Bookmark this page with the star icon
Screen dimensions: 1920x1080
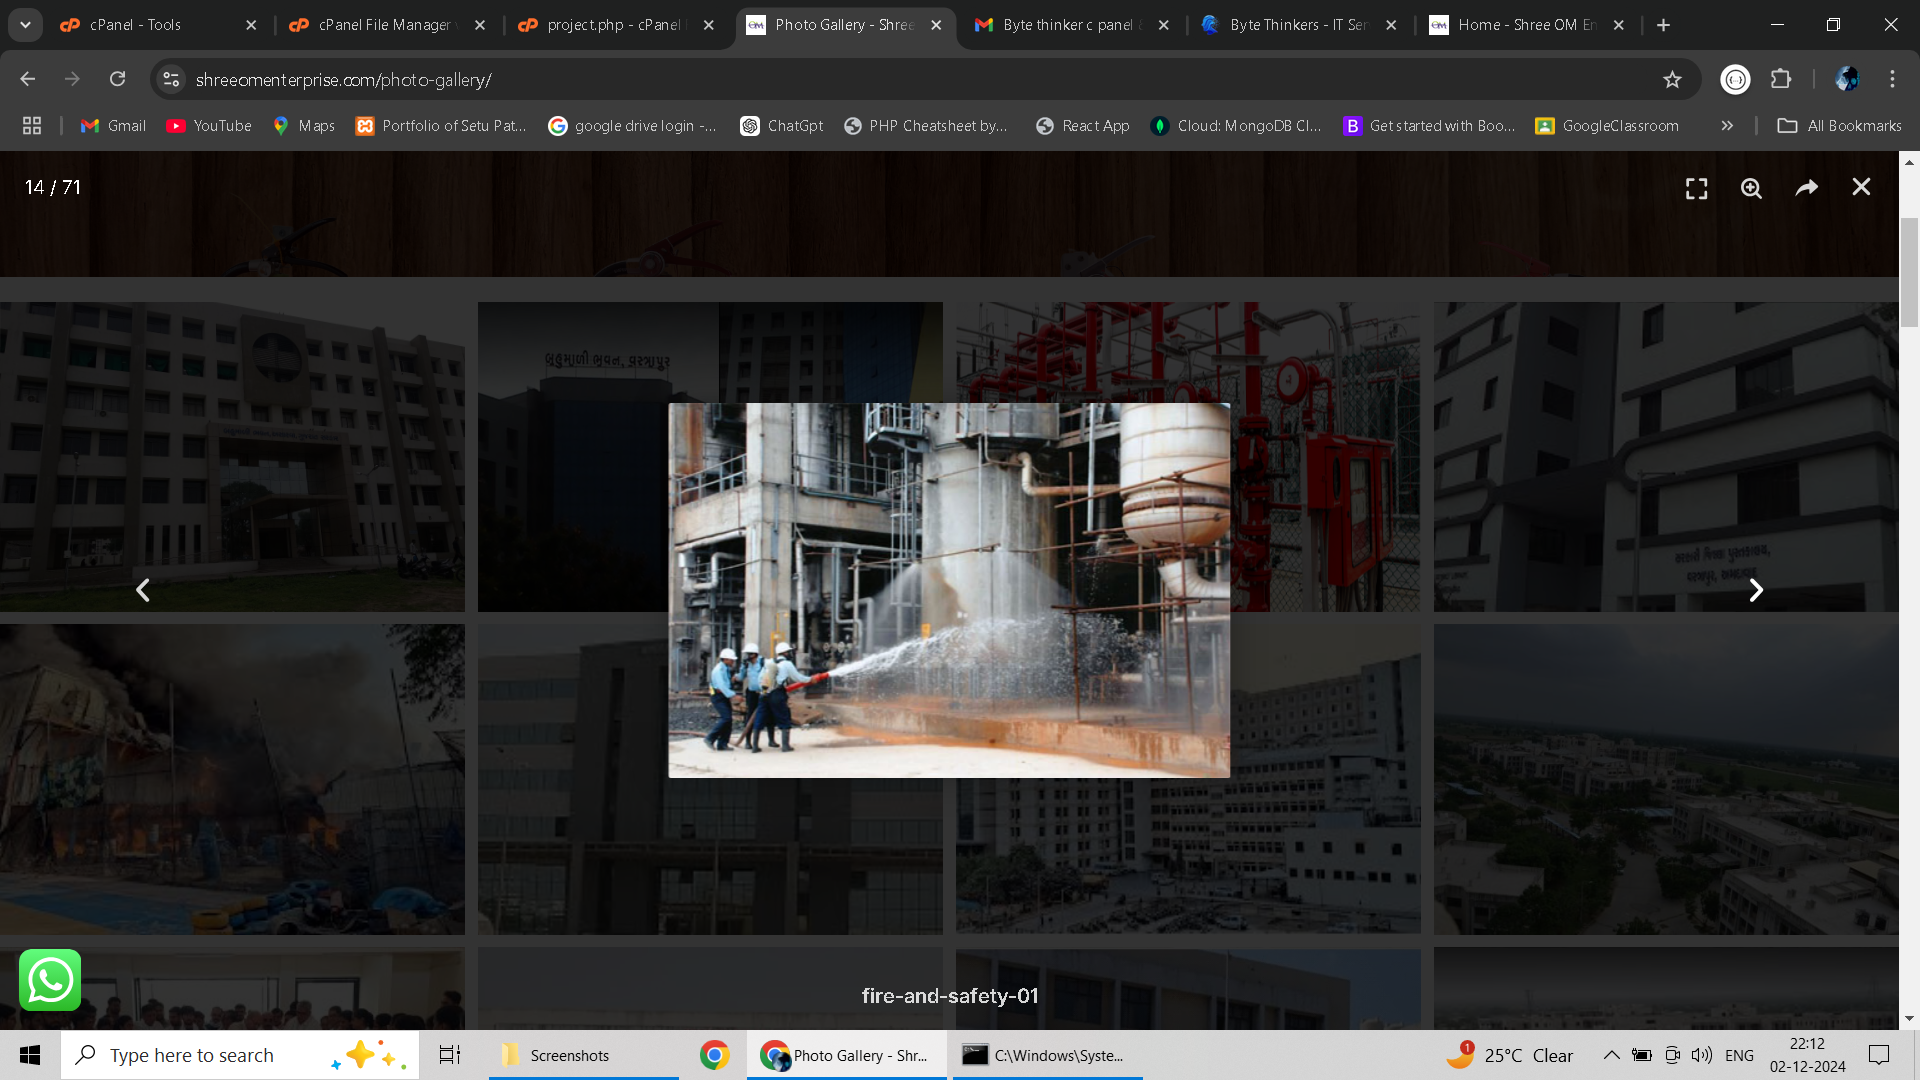click(1672, 80)
